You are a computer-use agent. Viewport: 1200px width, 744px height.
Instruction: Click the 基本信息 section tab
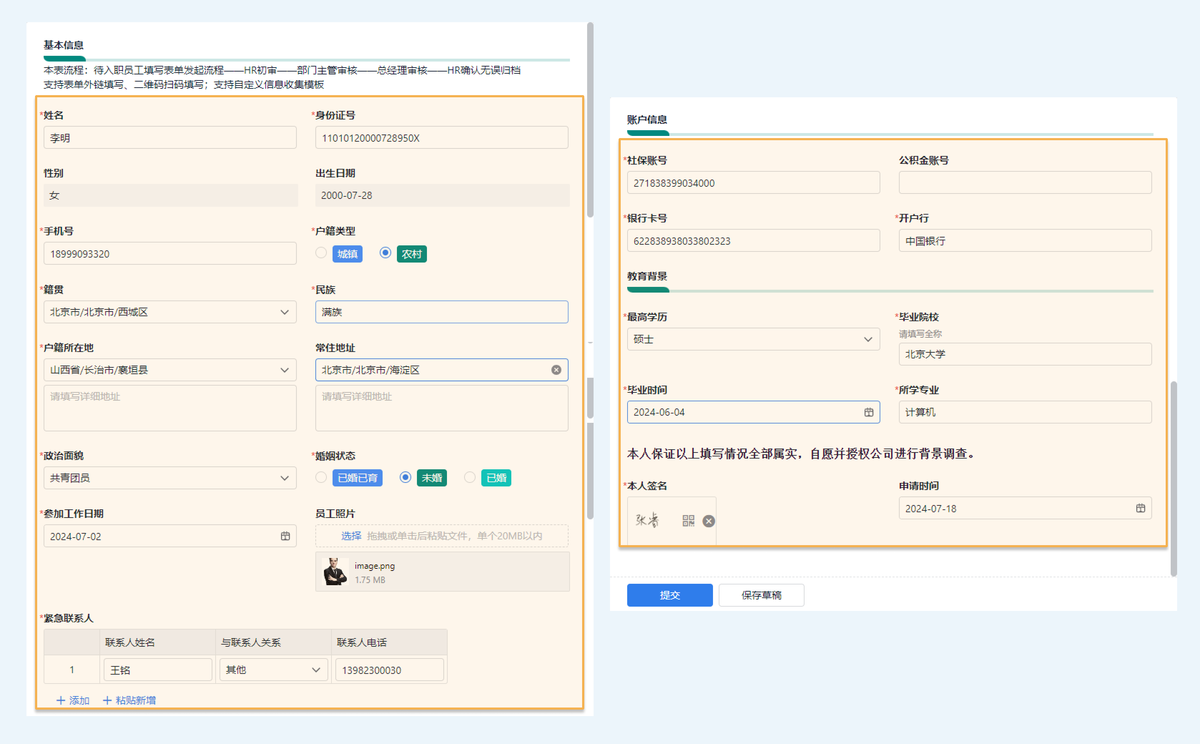point(63,45)
